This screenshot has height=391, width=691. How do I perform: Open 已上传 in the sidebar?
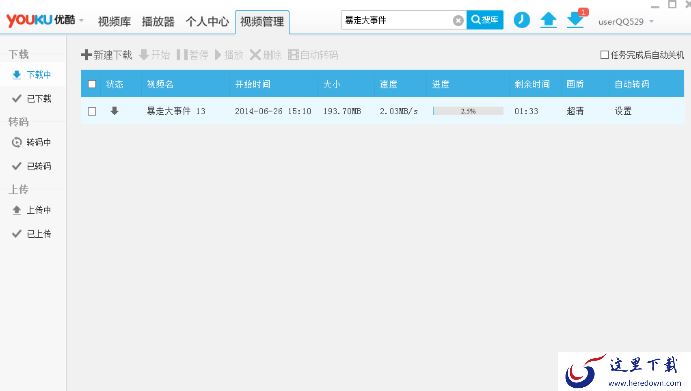32,234
